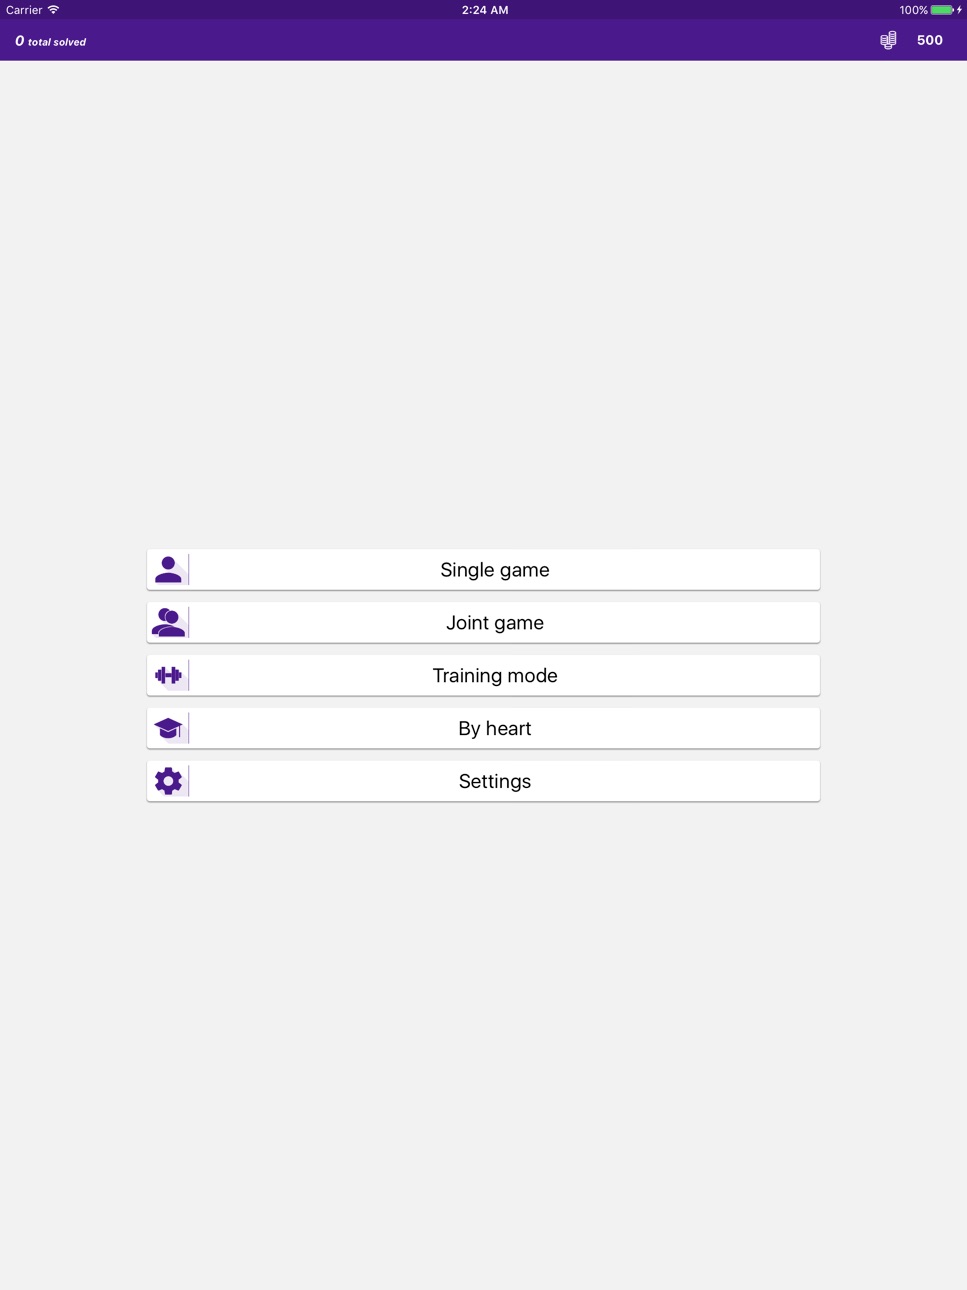
Task: Select the dumbbell Training mode icon
Action: pos(168,676)
